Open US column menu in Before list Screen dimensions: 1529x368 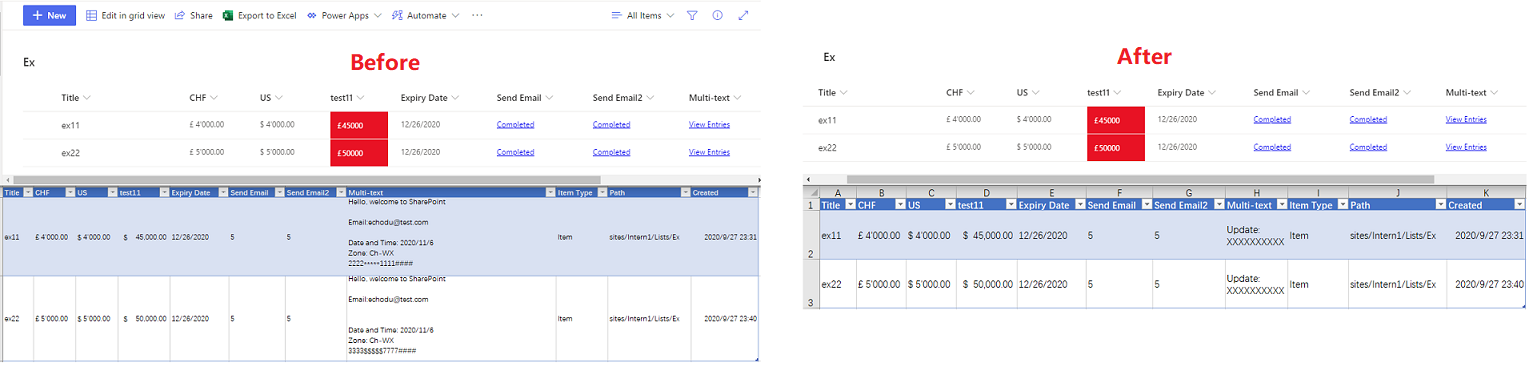coord(271,98)
